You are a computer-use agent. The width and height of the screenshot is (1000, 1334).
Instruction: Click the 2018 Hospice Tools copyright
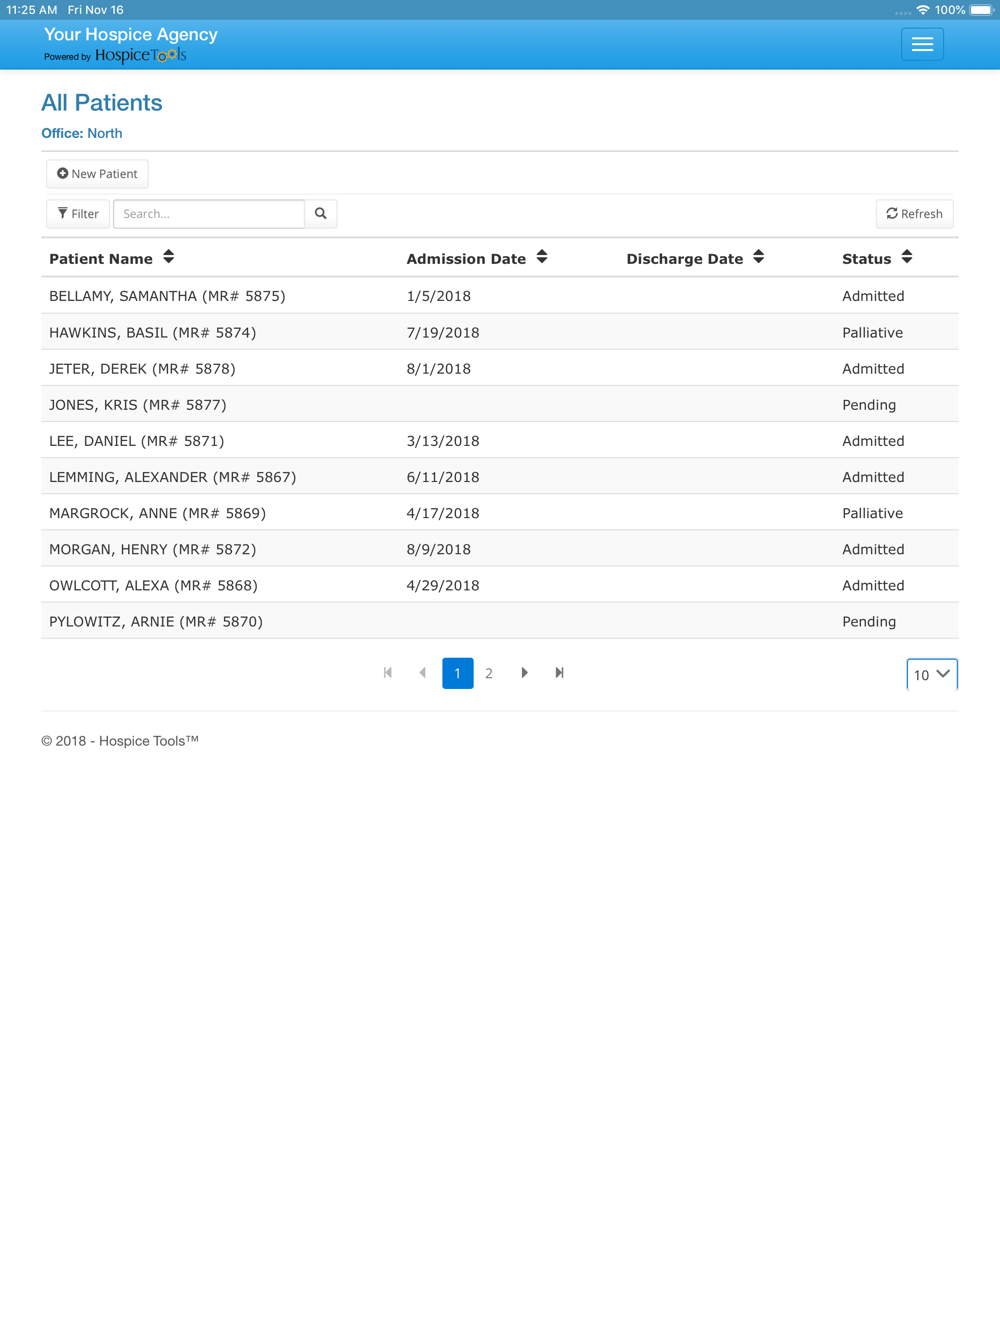coord(120,741)
